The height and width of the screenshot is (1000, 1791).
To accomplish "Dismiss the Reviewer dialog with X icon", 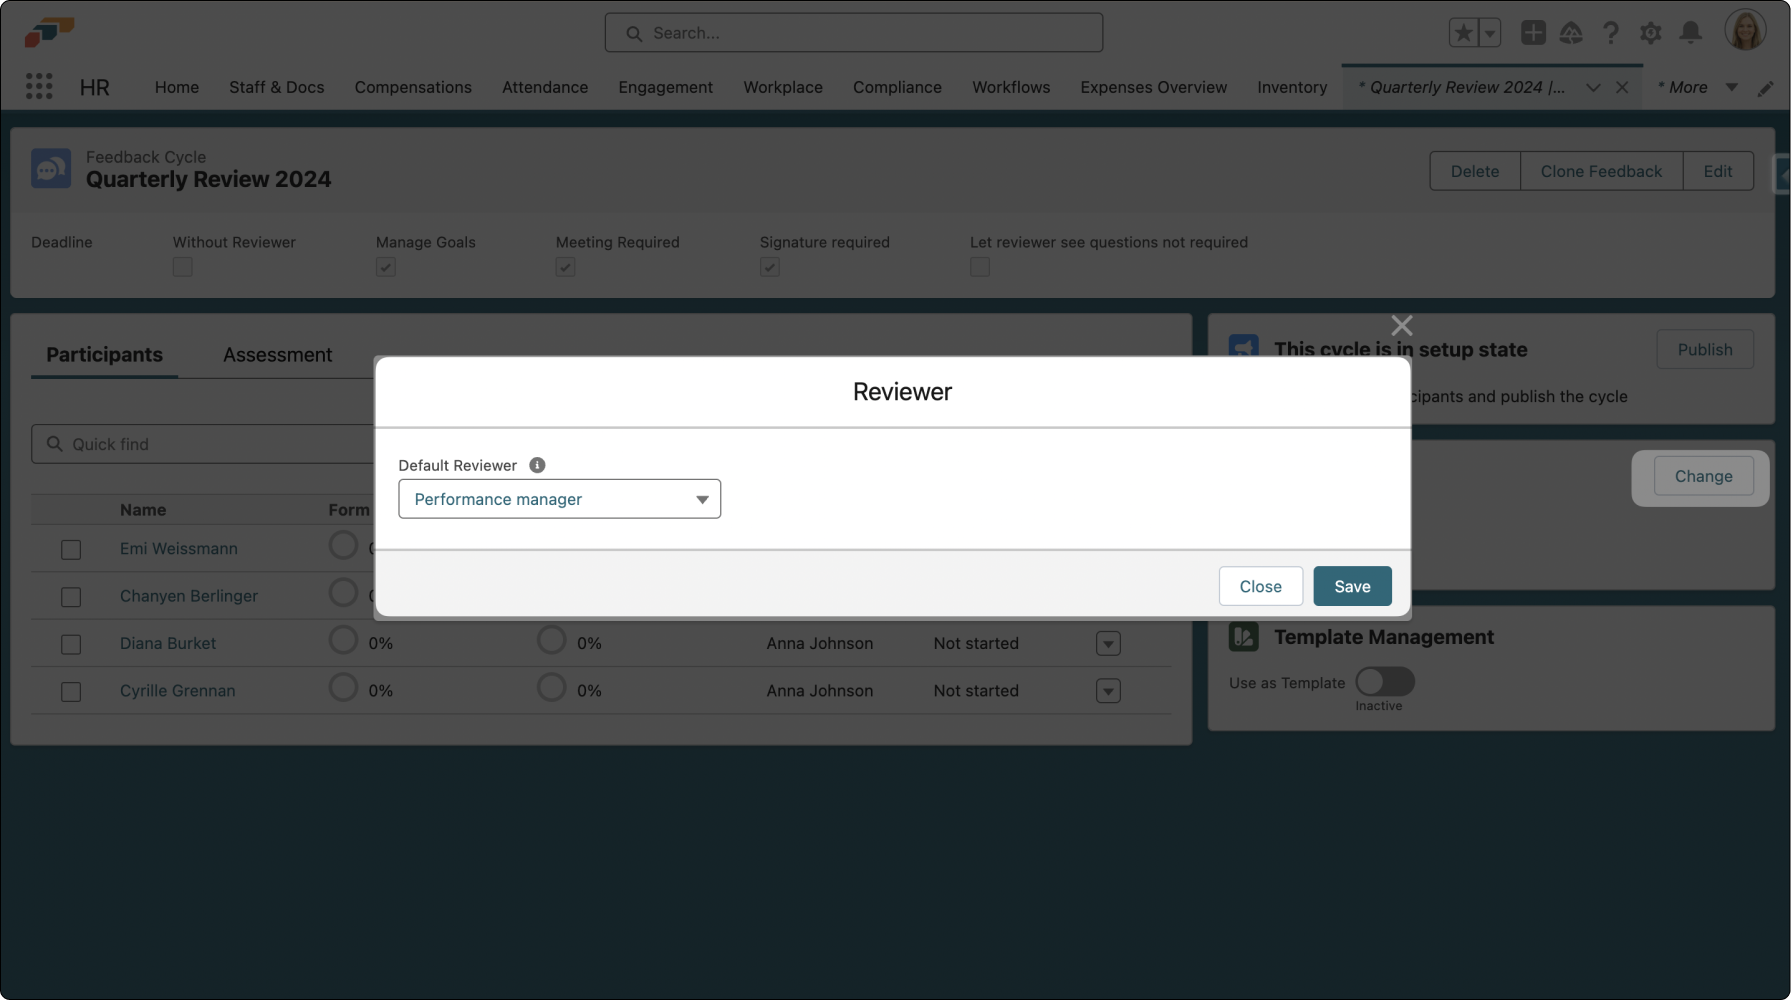I will point(1401,326).
